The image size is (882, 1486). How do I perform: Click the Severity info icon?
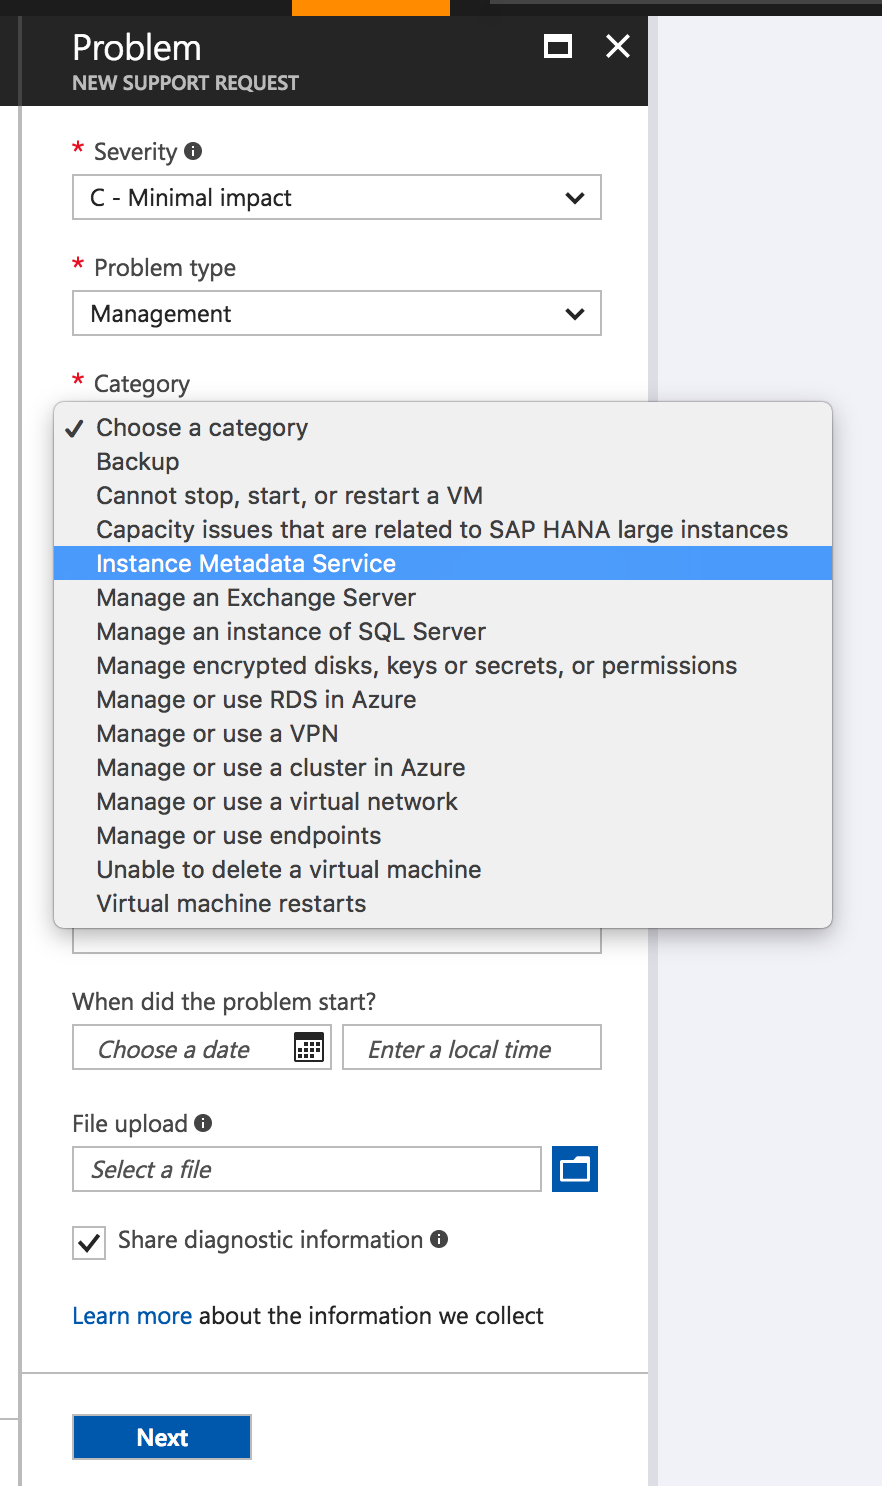[x=193, y=151]
